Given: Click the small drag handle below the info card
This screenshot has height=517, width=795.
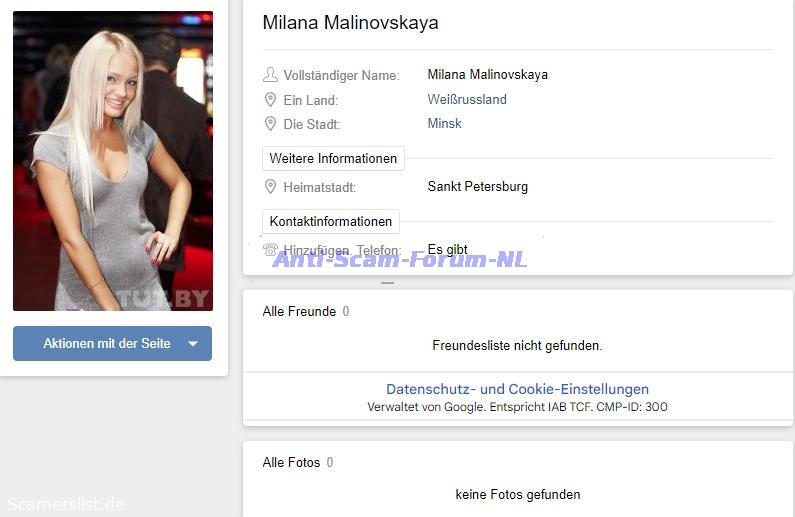Looking at the screenshot, I should [387, 283].
